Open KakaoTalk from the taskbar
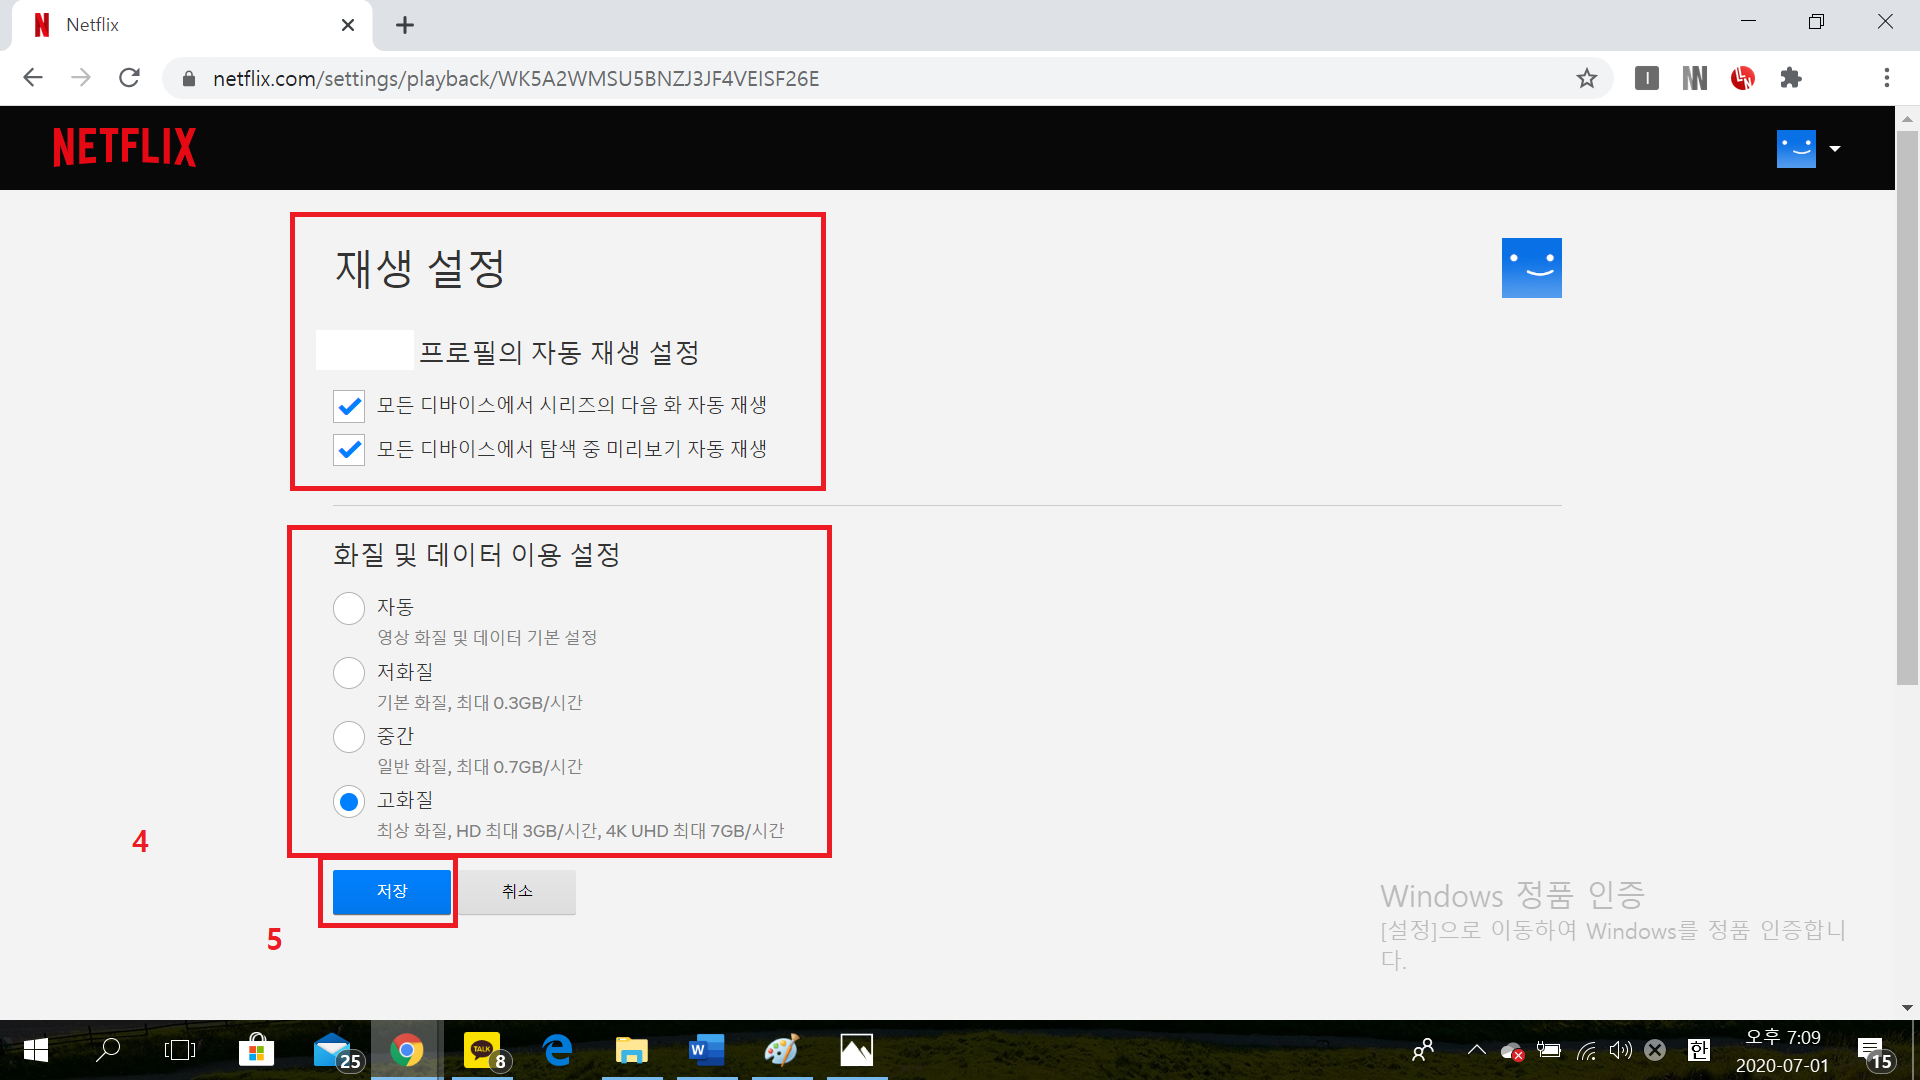This screenshot has height=1080, width=1920. (483, 1050)
